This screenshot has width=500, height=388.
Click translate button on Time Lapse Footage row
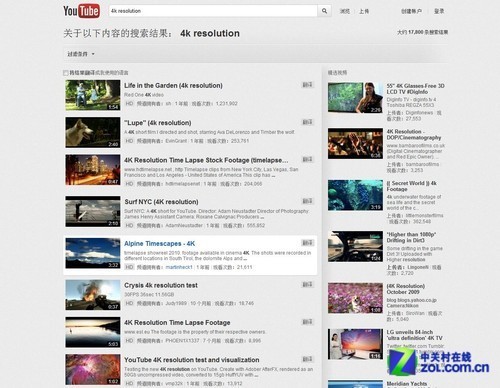coord(307,322)
